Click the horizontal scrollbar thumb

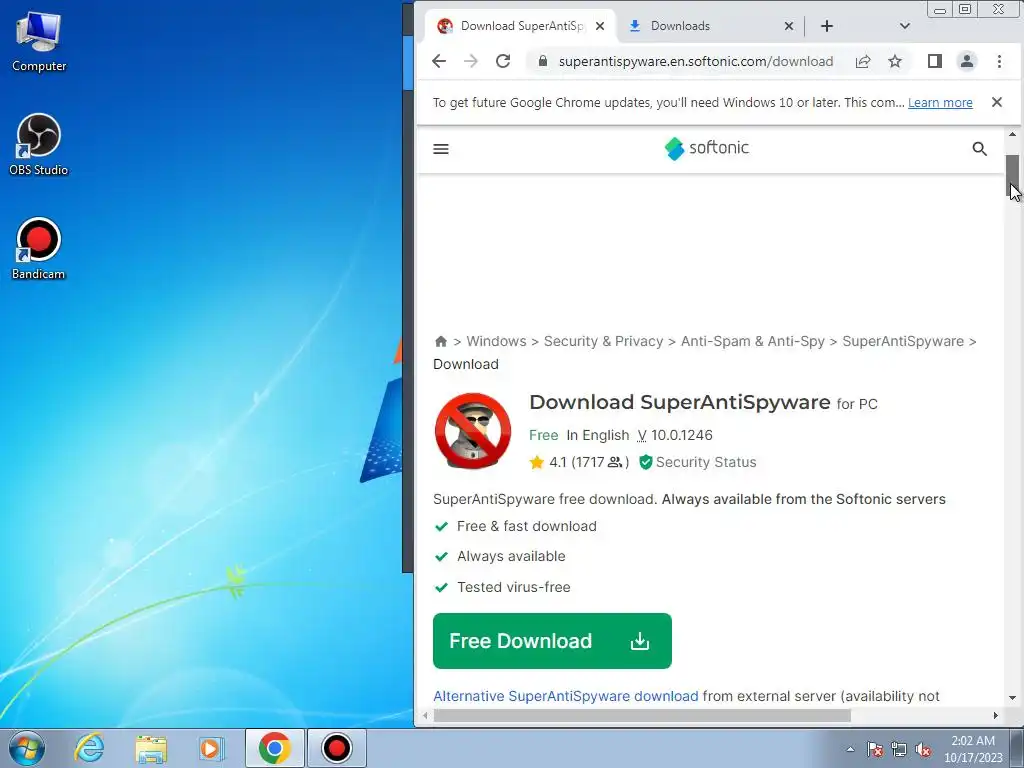pyautogui.click(x=641, y=716)
